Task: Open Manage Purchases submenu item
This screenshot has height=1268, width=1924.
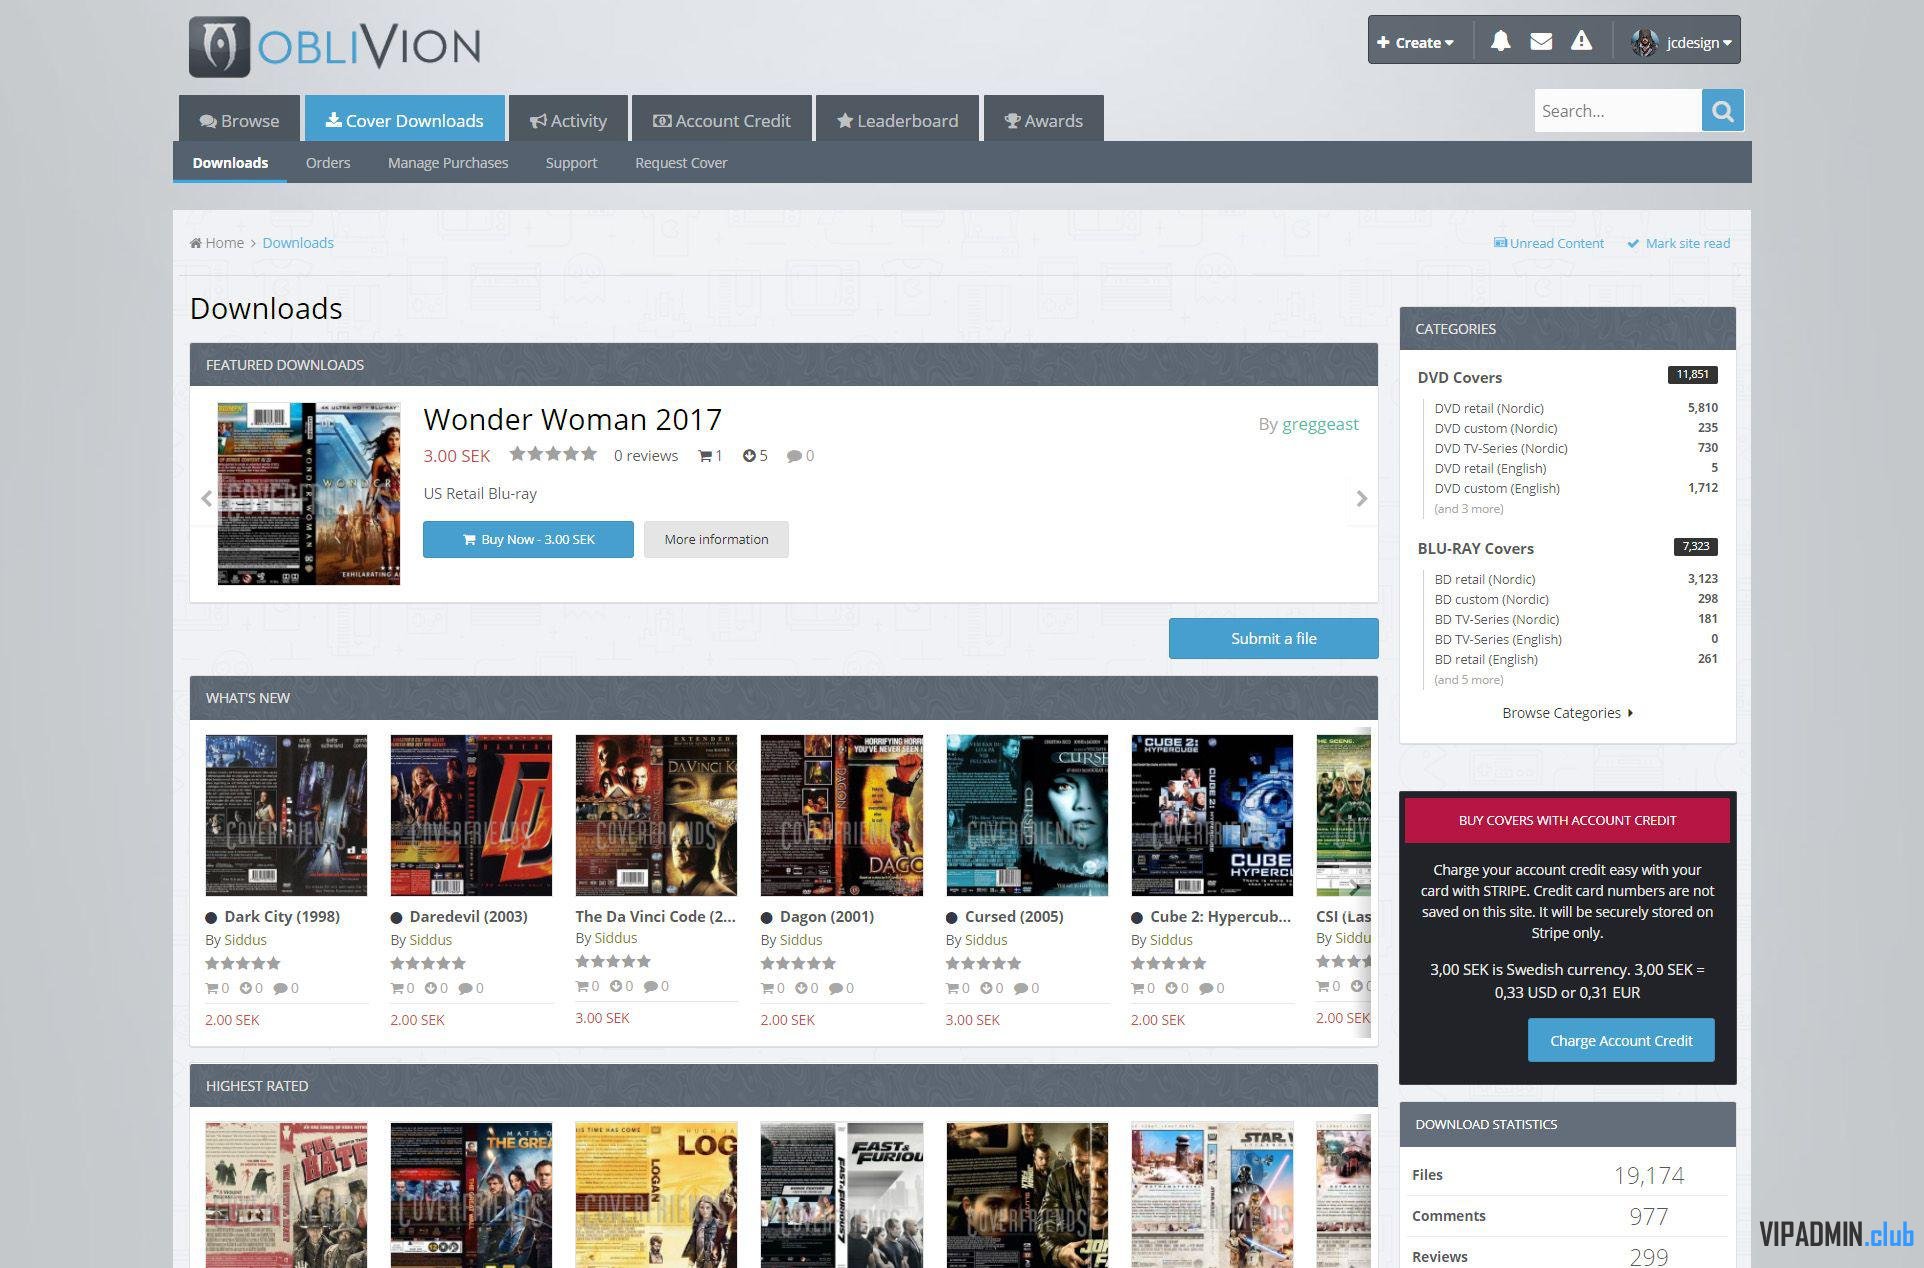Action: (x=448, y=163)
